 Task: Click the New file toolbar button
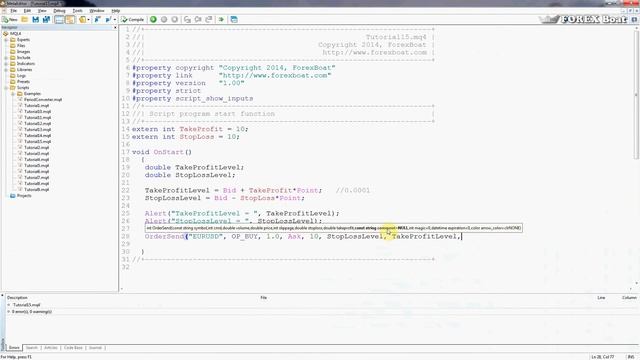tap(10, 20)
